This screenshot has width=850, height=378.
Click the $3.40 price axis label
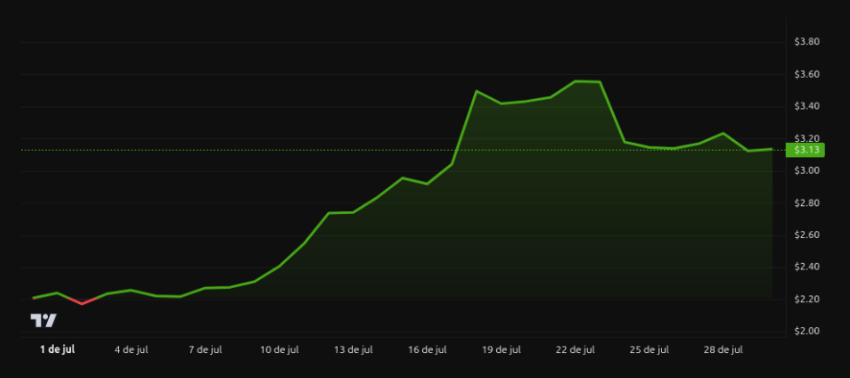pos(807,106)
